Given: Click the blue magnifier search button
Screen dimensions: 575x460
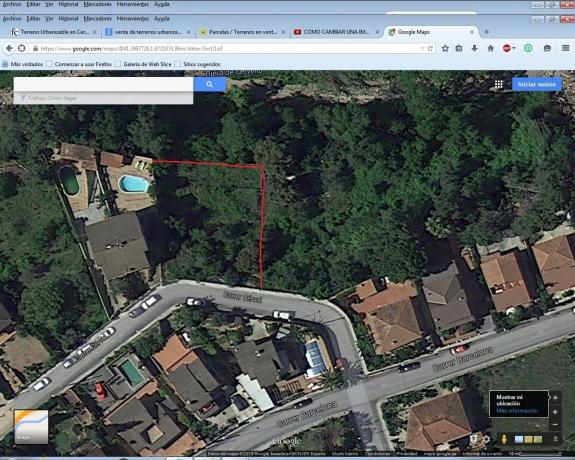Looking at the screenshot, I should tap(209, 84).
